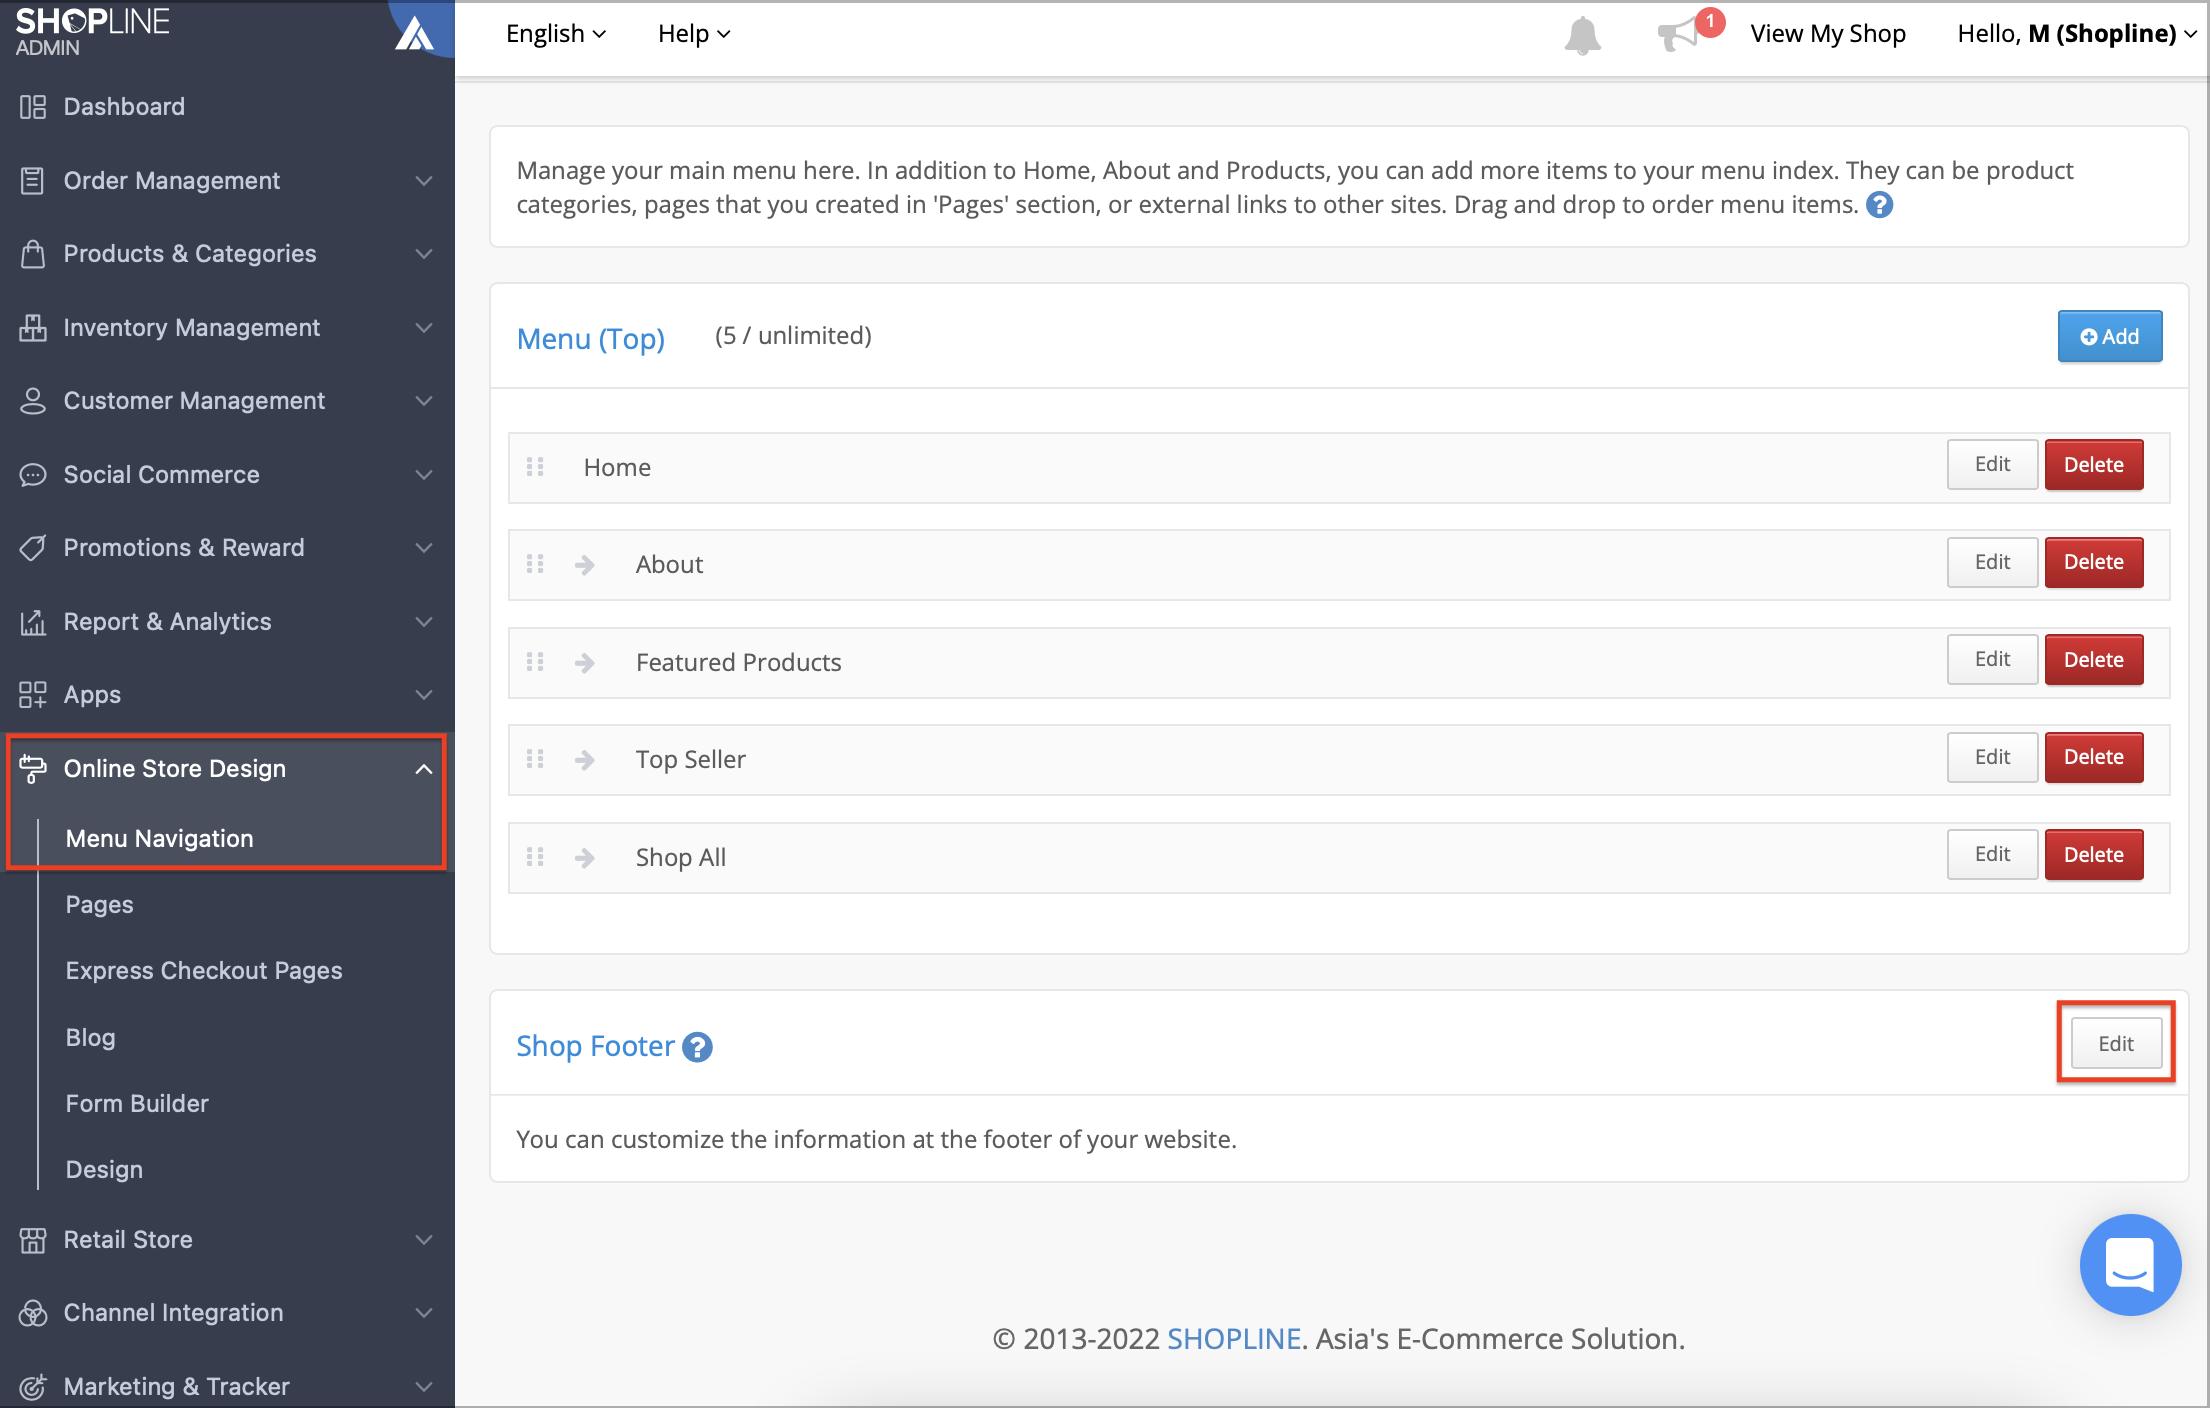2210x1408 pixels.
Task: Click the Home row drag handle
Action: coord(535,467)
